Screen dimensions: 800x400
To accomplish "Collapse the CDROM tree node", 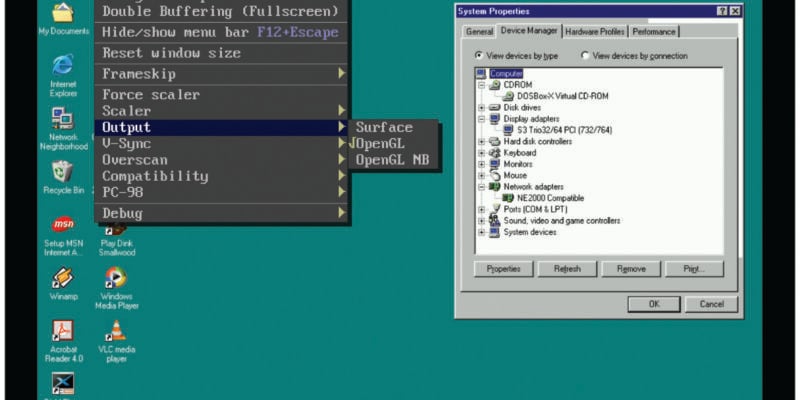I will [x=481, y=85].
